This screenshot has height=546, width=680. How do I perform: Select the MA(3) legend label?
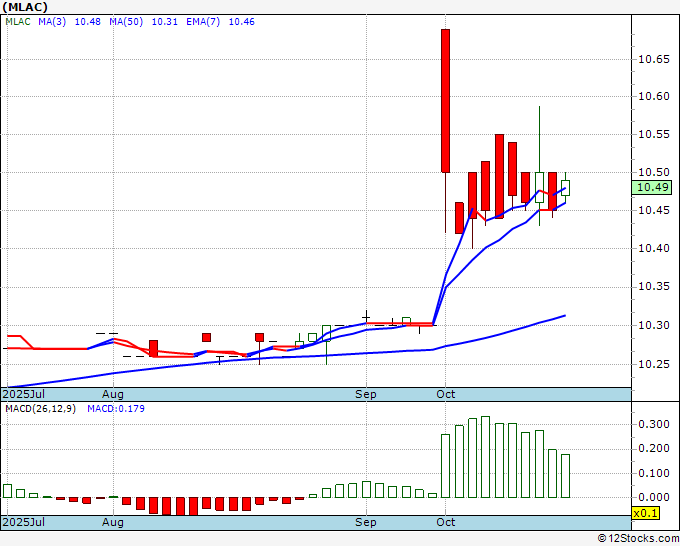point(52,22)
